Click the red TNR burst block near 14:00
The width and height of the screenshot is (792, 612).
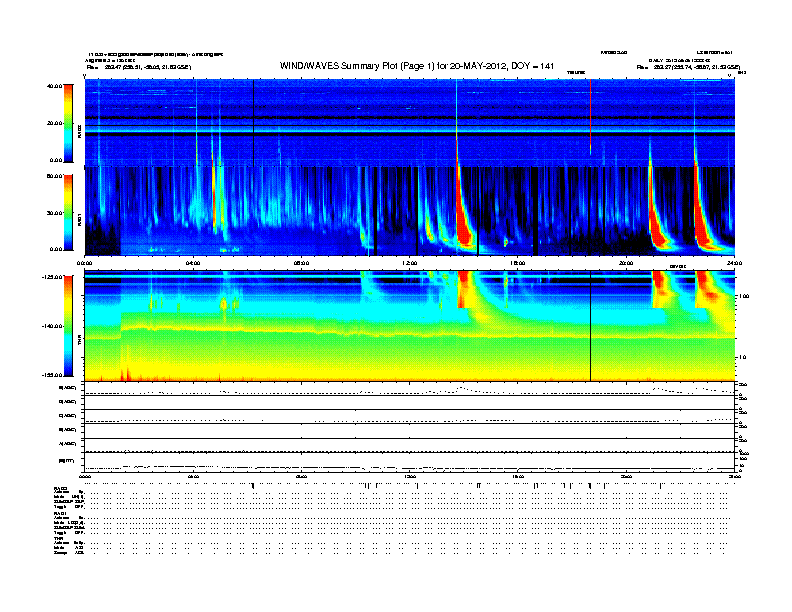click(x=465, y=289)
